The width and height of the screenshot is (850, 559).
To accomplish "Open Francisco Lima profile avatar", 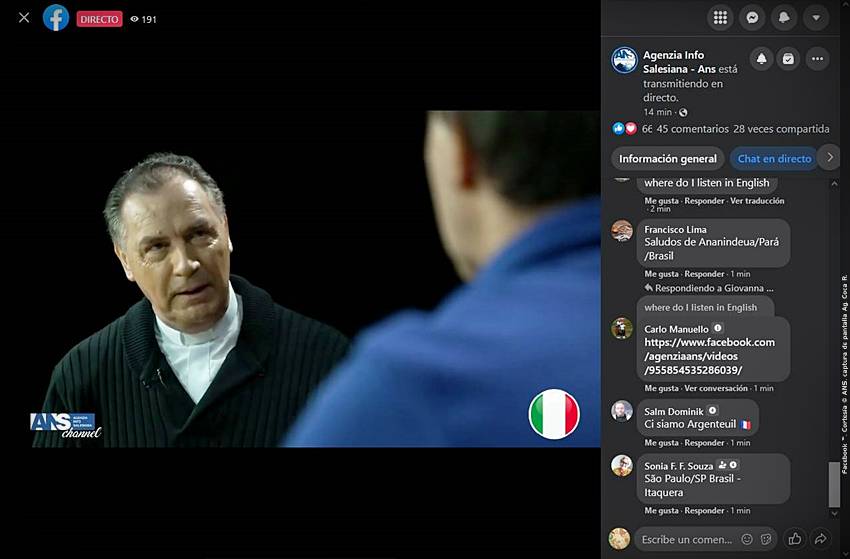I will [622, 230].
